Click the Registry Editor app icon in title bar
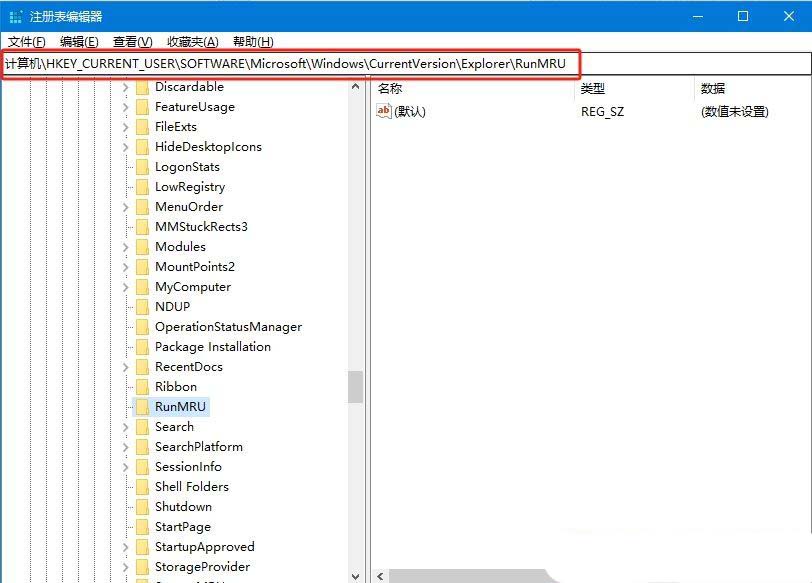This screenshot has height=583, width=812. point(15,16)
